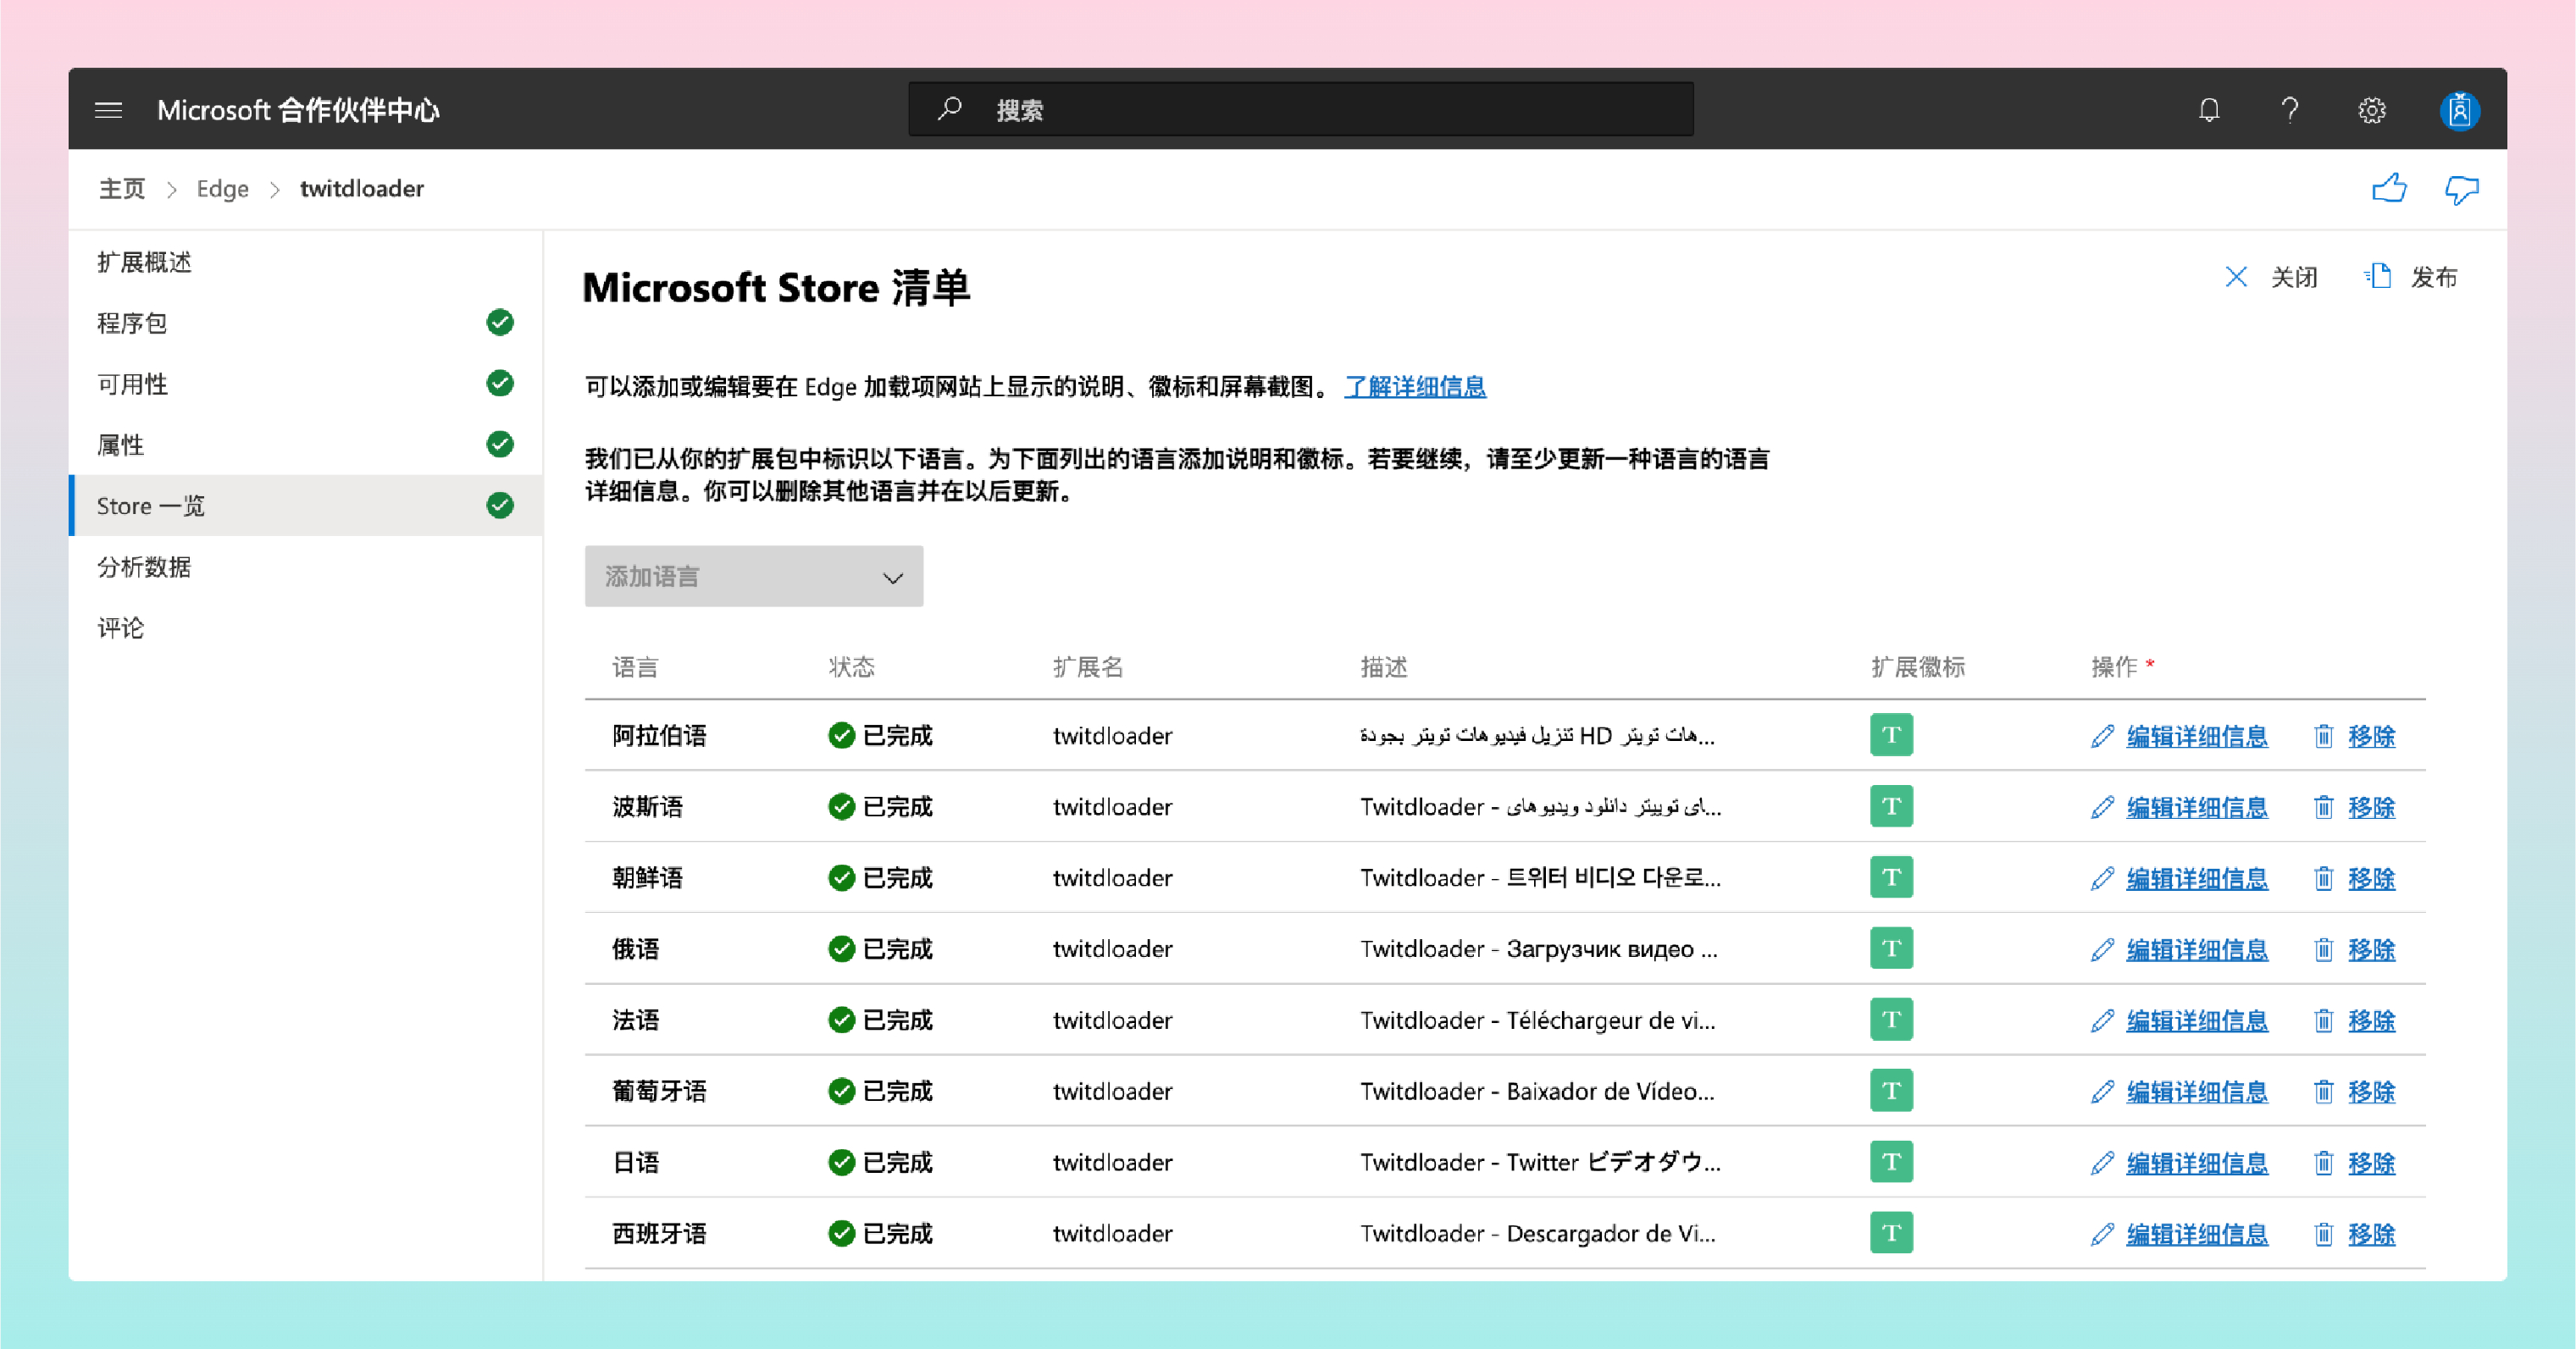Open 分析数据 in the sidebar
This screenshot has width=2576, height=1349.
[144, 567]
